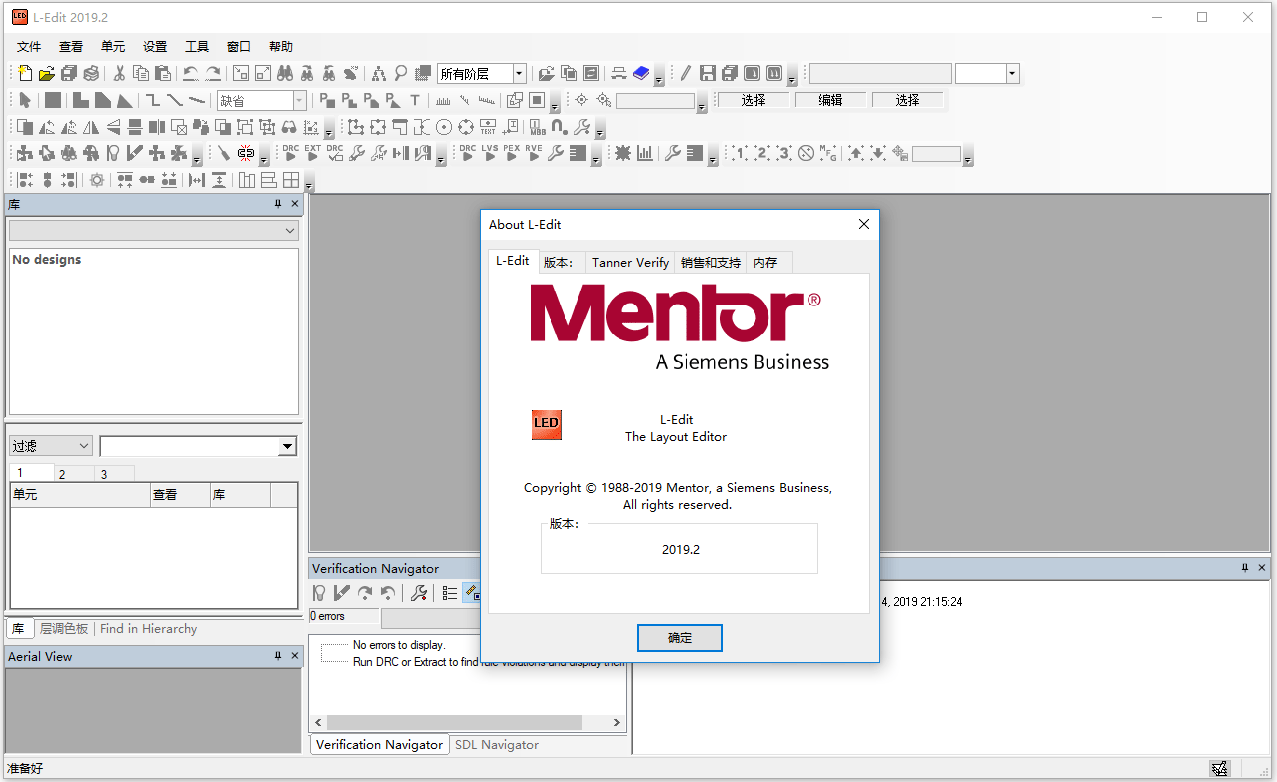
Task: Click the histogram chart icon
Action: (644, 153)
